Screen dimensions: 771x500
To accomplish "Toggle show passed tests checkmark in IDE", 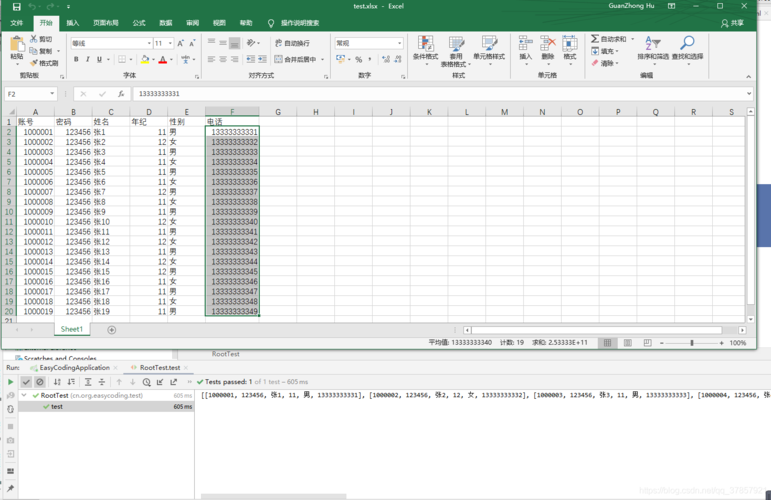I will [x=26, y=382].
